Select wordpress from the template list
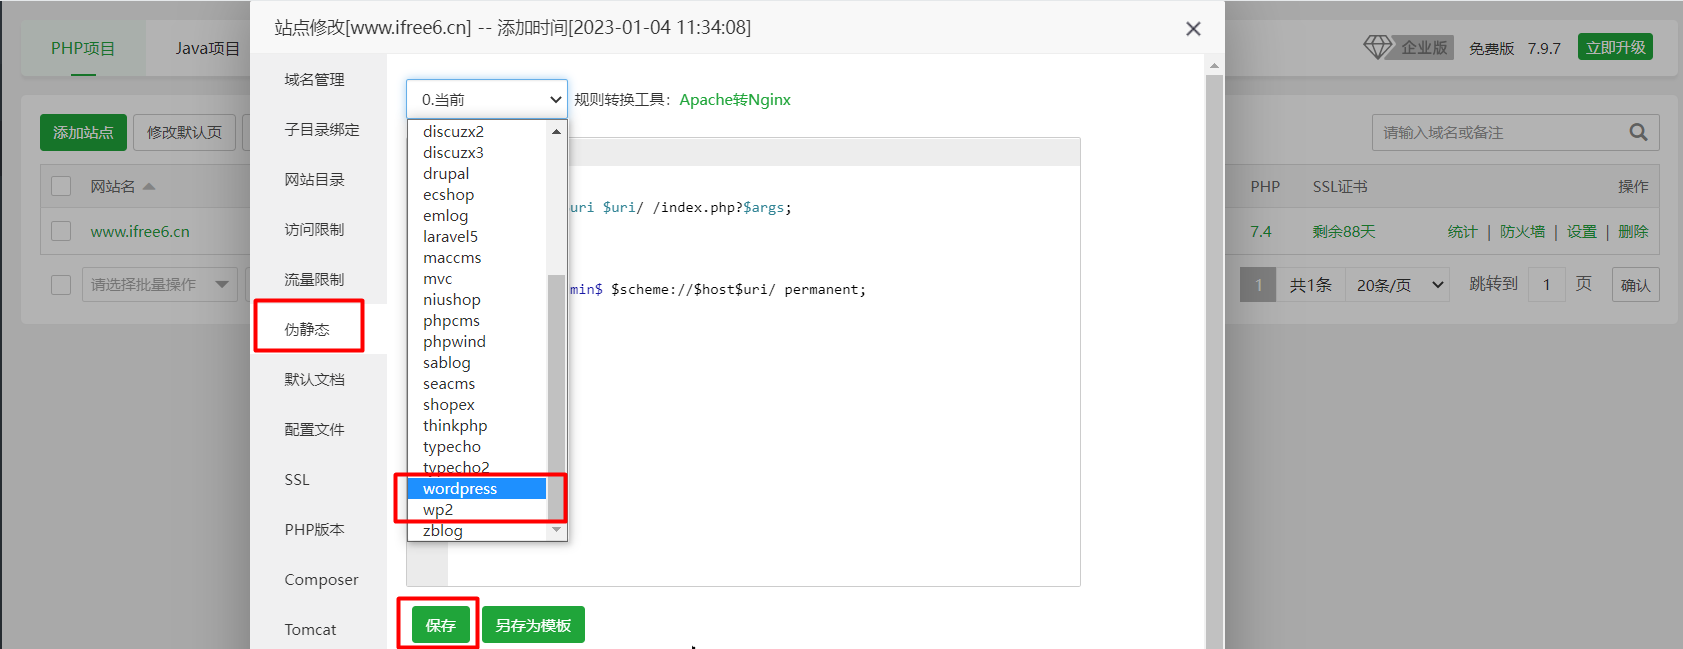This screenshot has width=1683, height=649. pyautogui.click(x=460, y=488)
